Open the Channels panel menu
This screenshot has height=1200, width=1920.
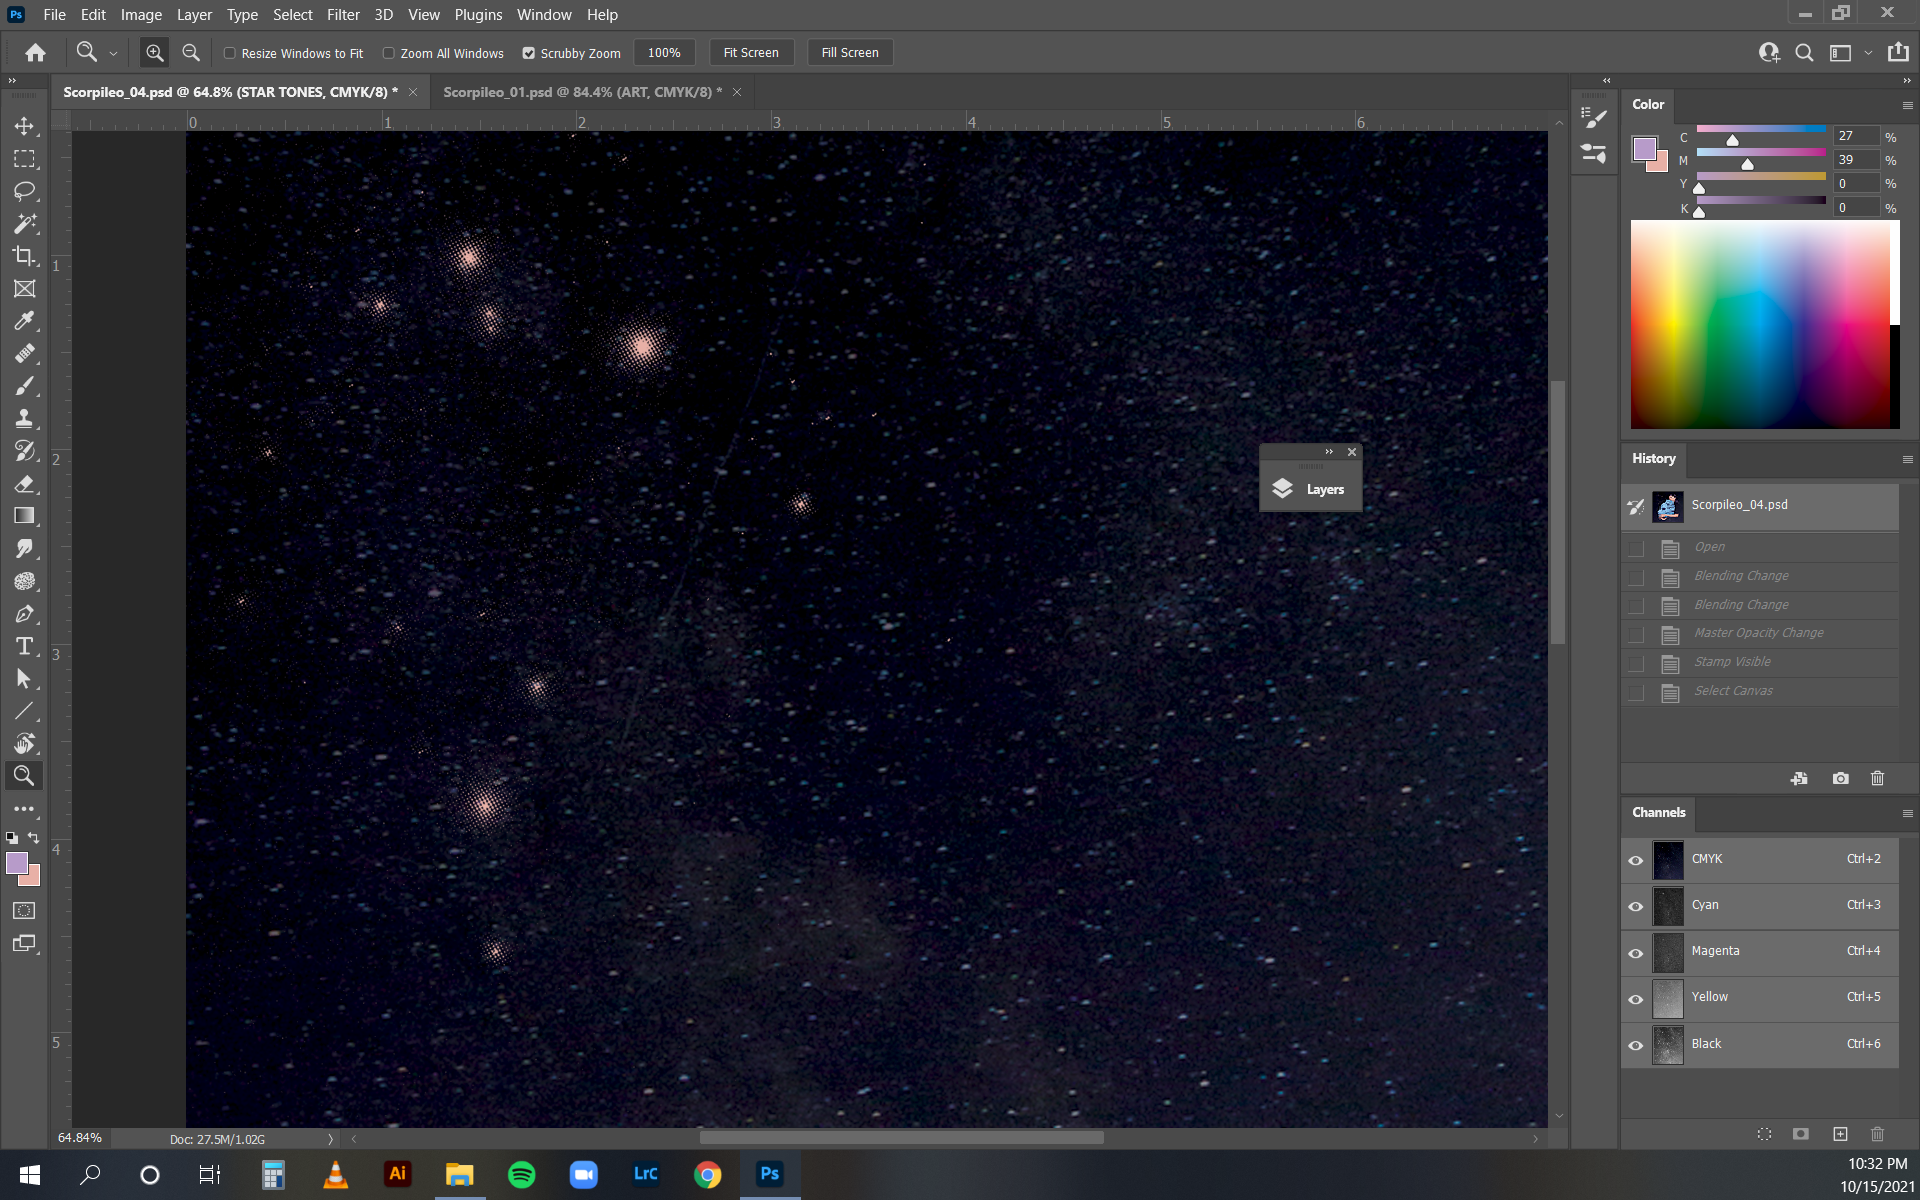pos(1907,813)
